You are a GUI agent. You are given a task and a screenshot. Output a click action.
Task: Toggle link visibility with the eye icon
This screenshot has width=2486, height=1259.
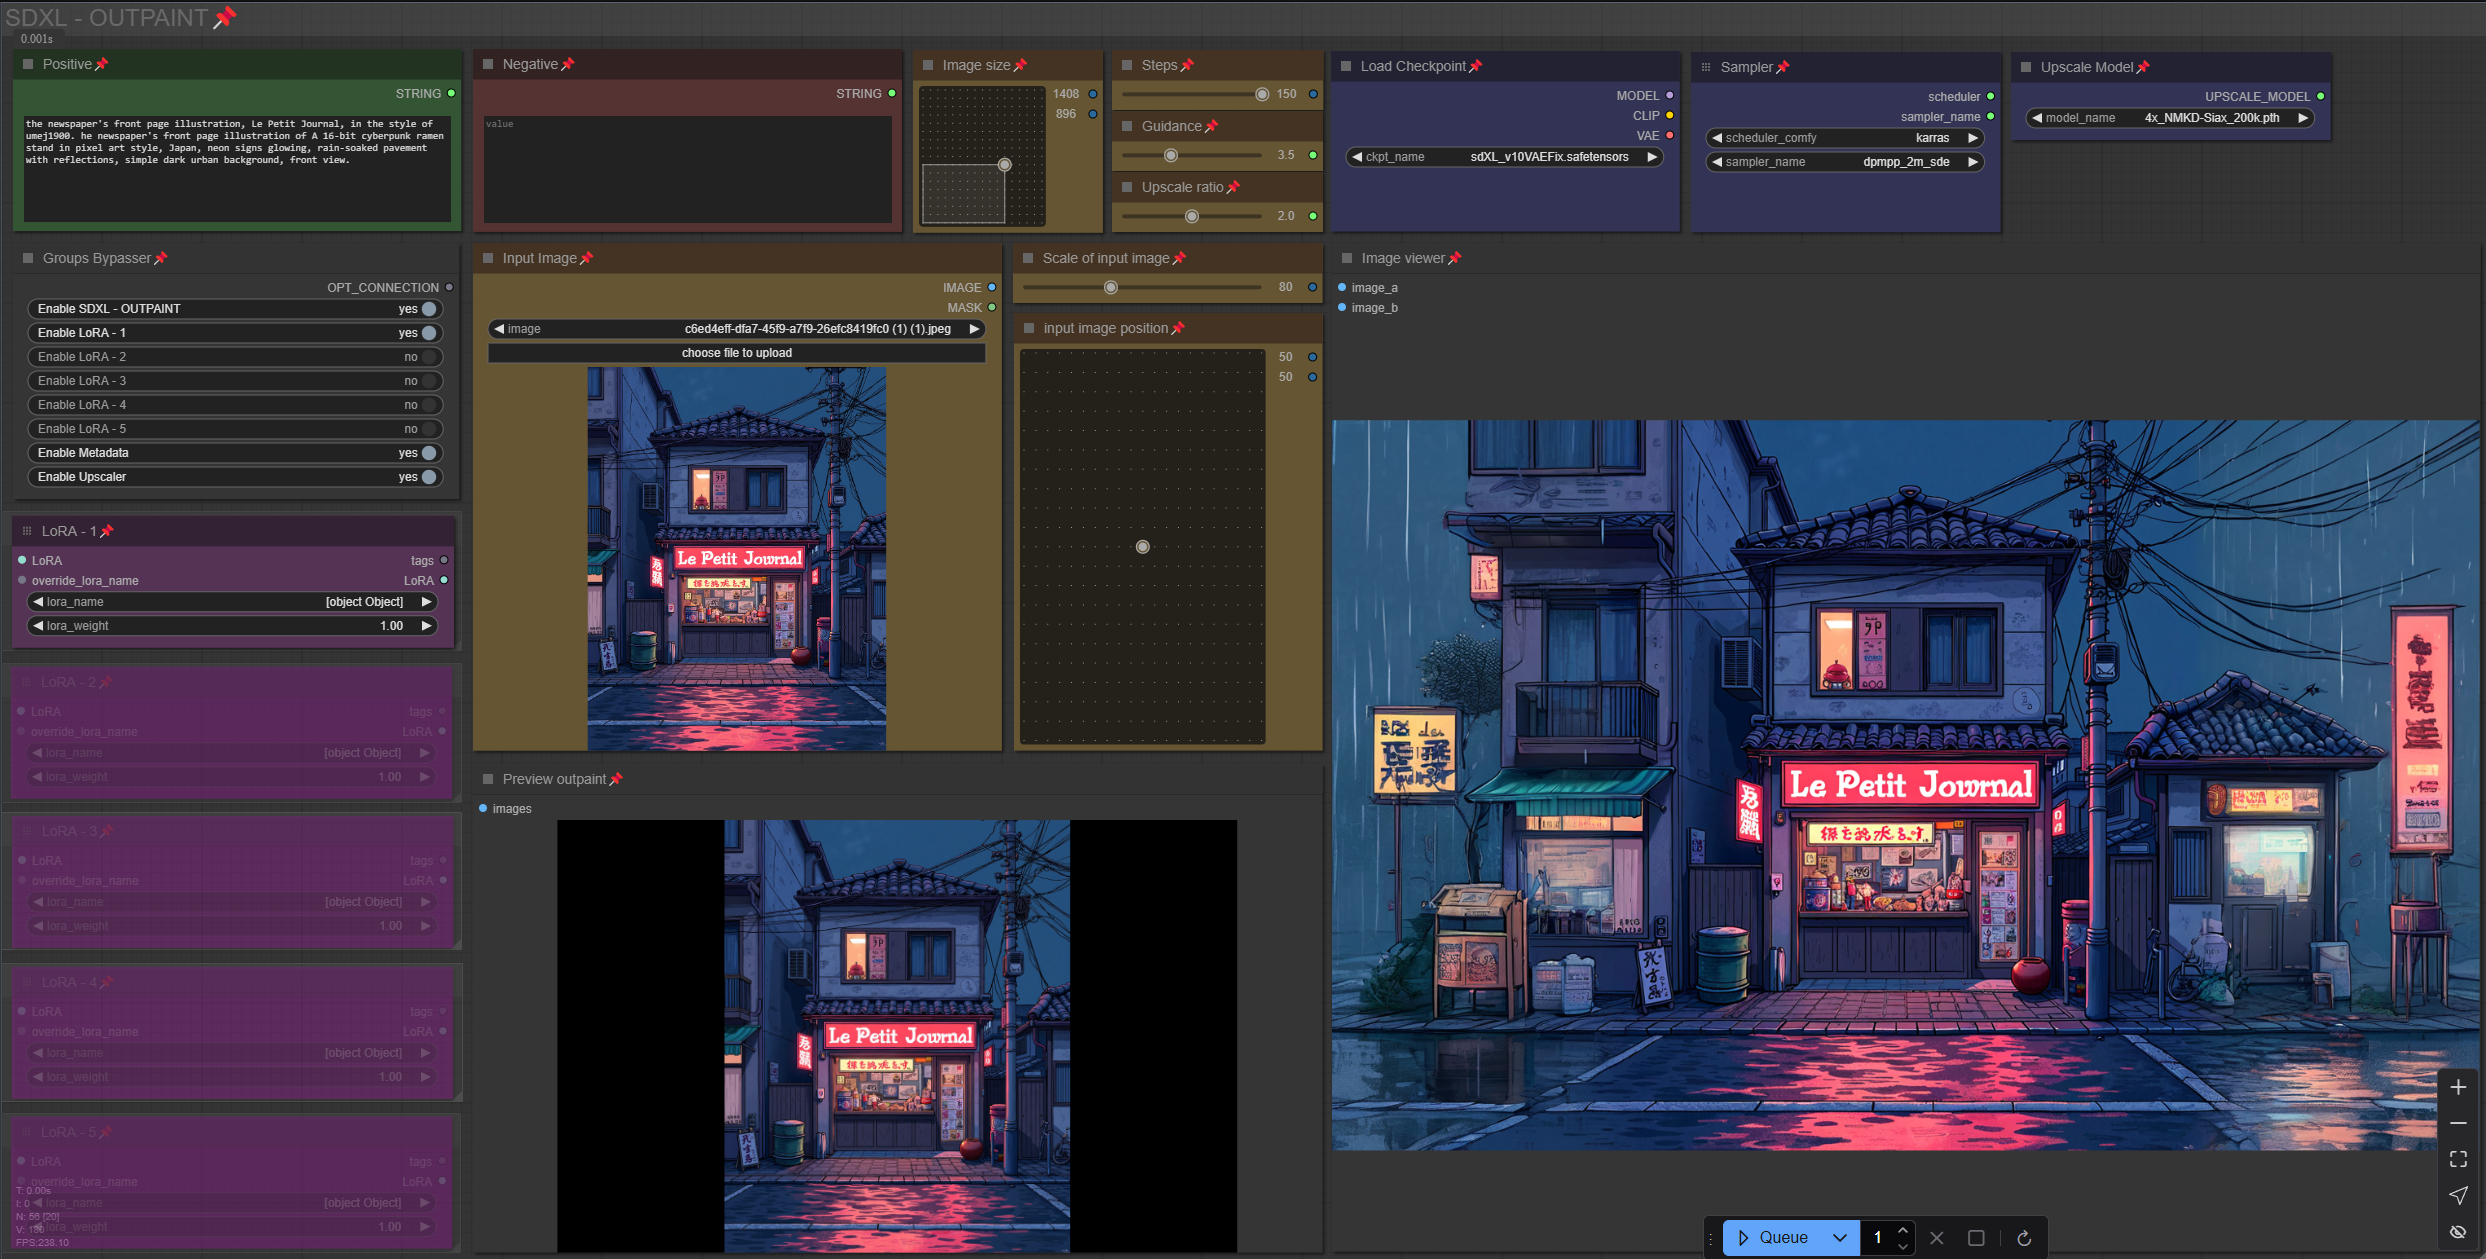[2458, 1231]
